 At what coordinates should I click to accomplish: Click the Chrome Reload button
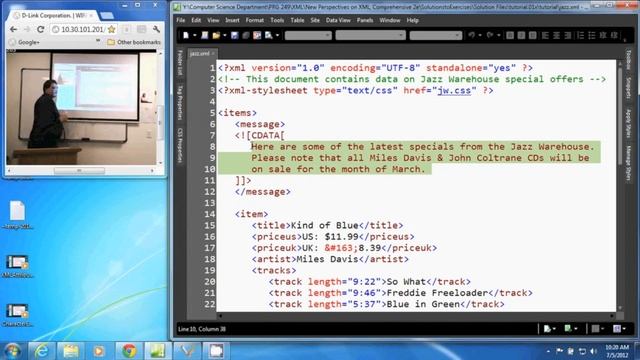40,29
